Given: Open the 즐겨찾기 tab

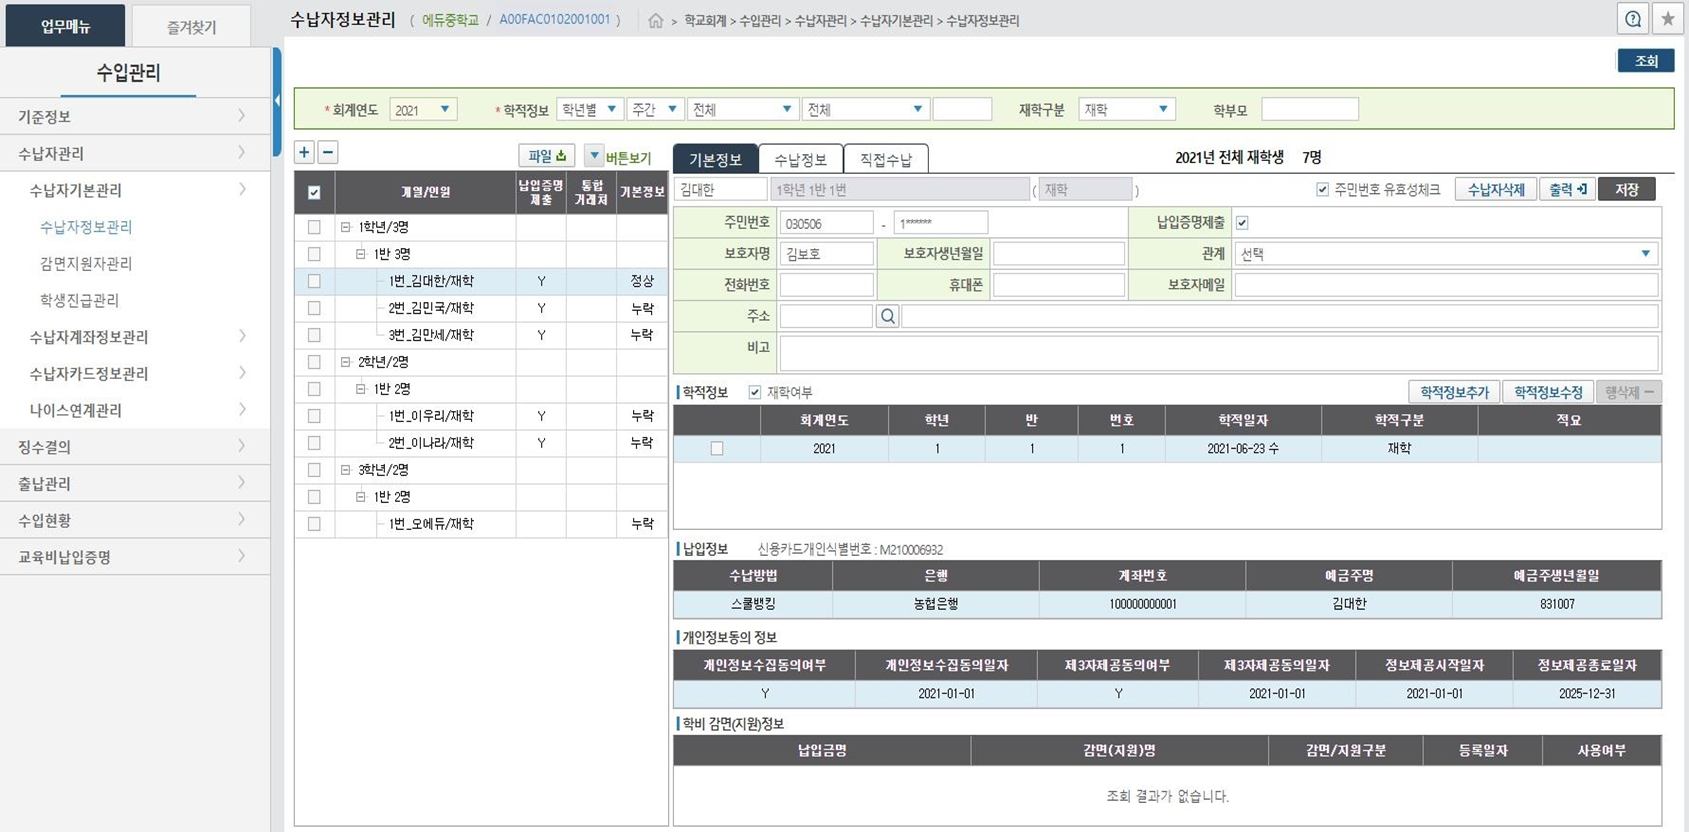Looking at the screenshot, I should point(191,27).
